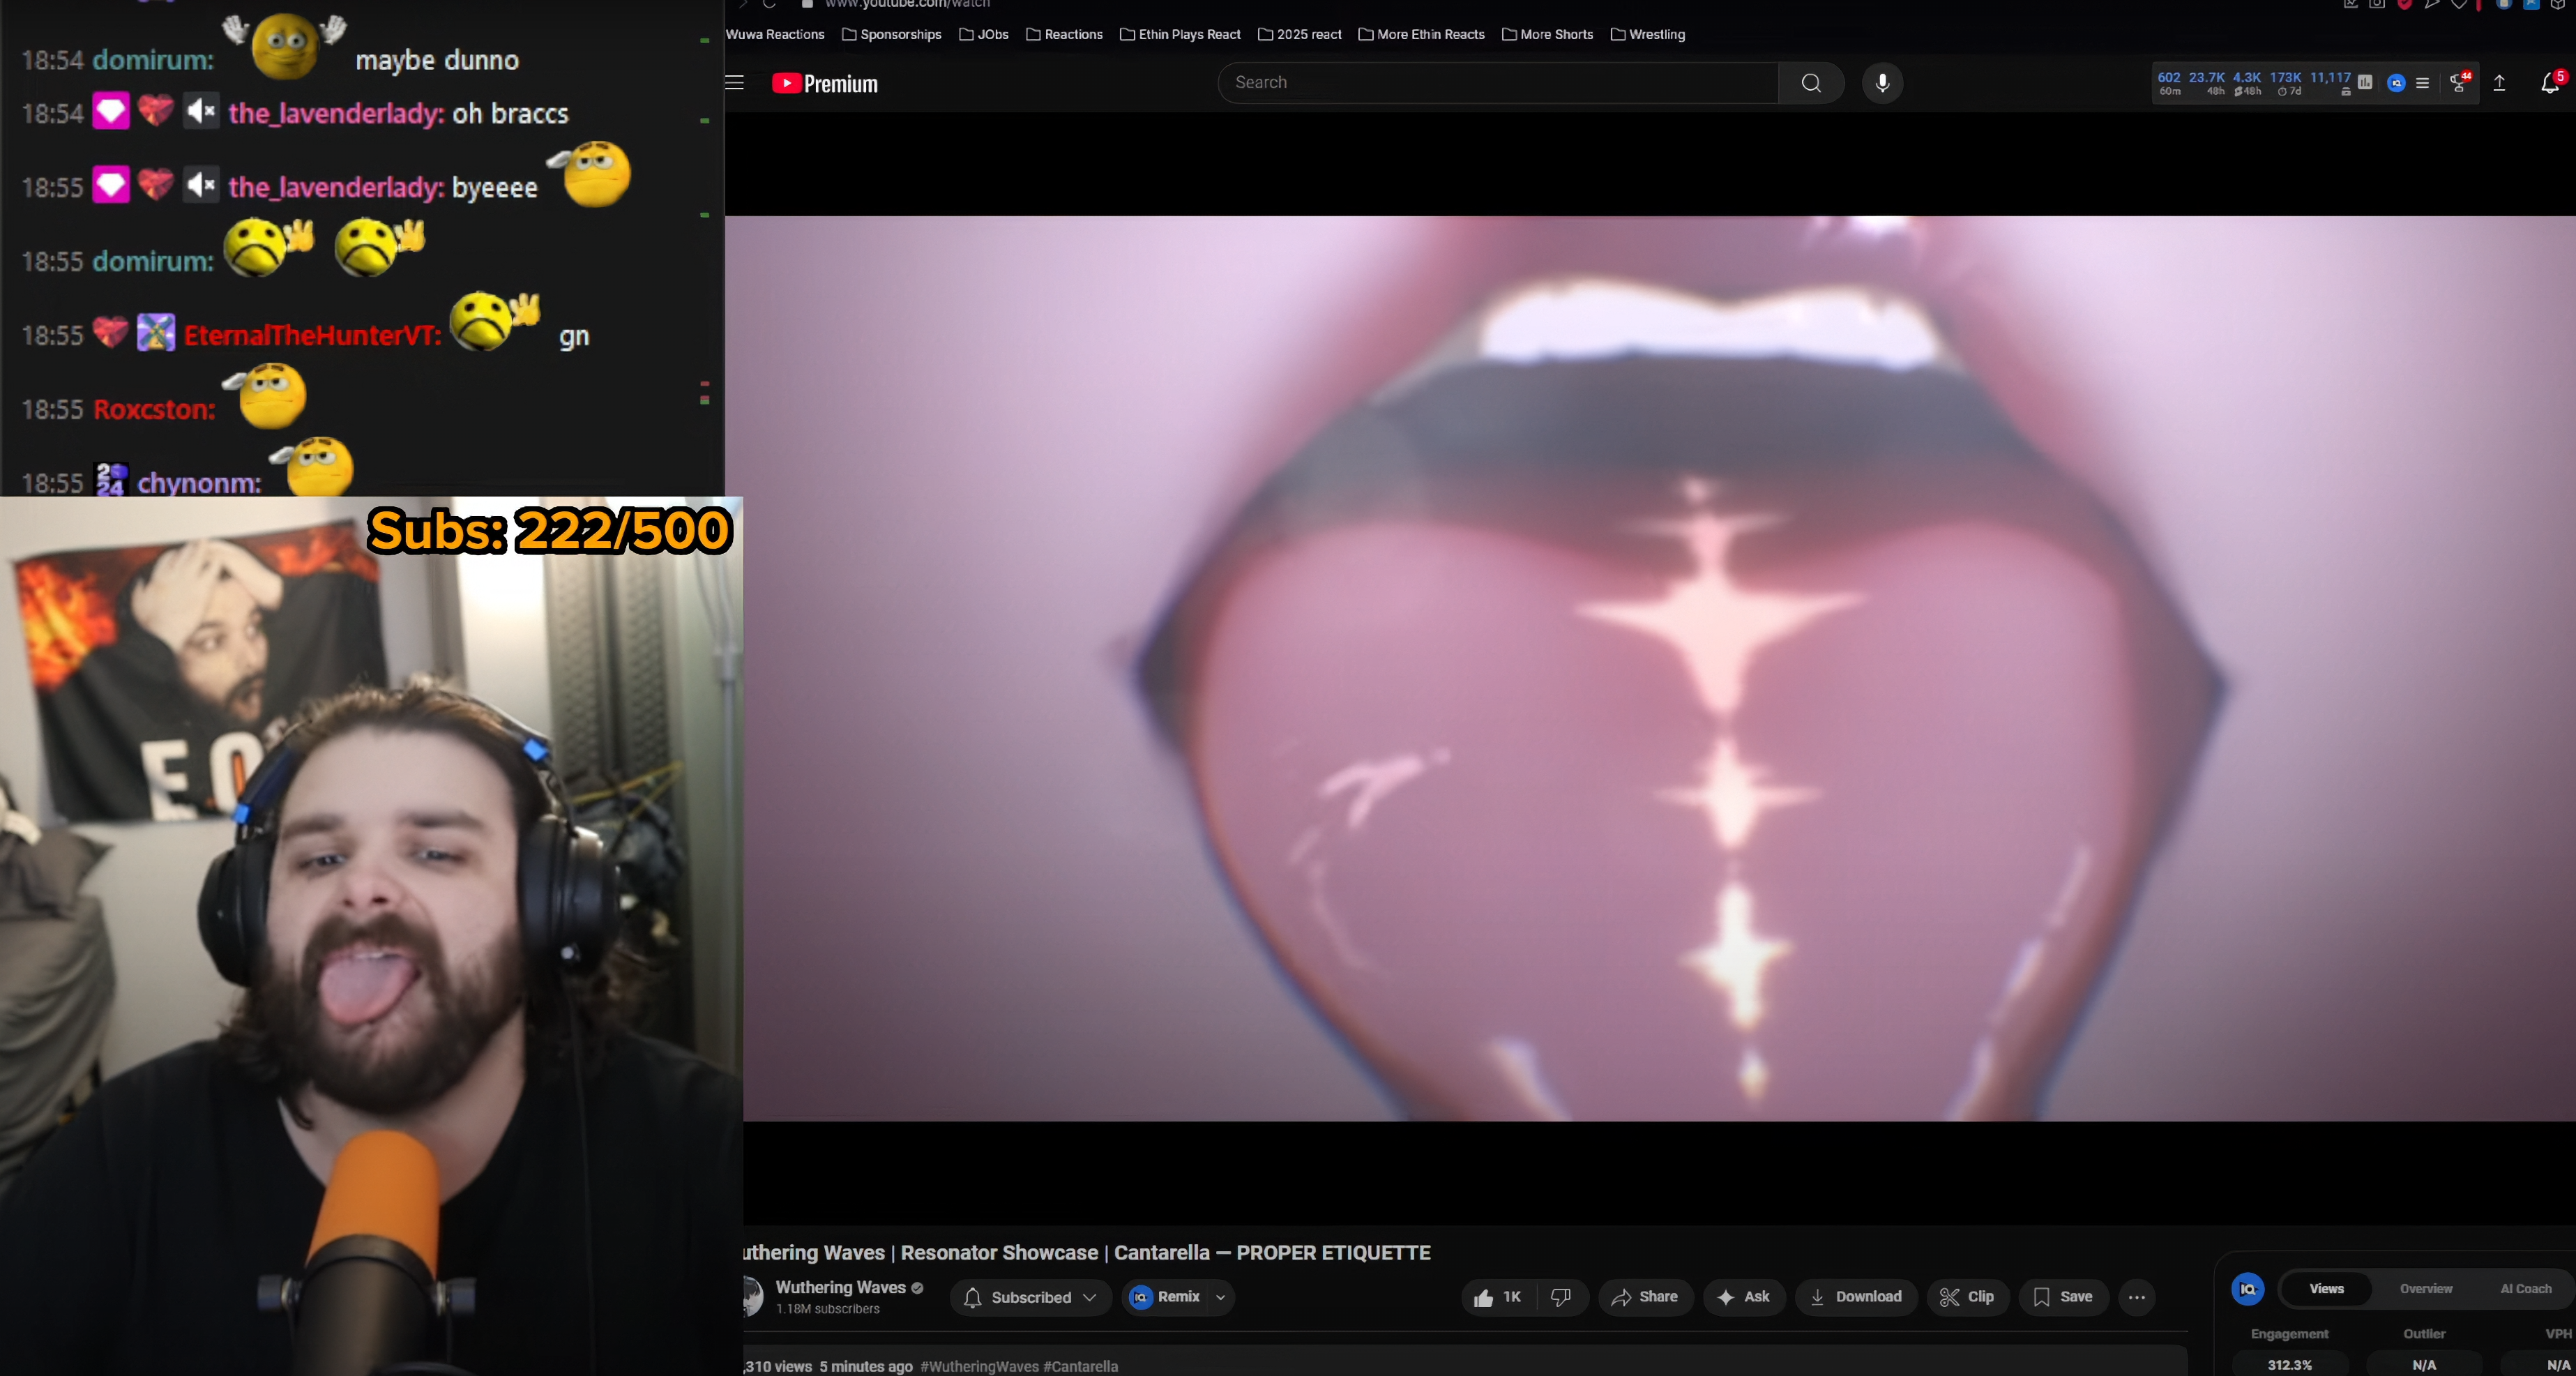Click the blue IQ icon in stats bar
The width and height of the screenshot is (2576, 1376).
(x=2396, y=83)
